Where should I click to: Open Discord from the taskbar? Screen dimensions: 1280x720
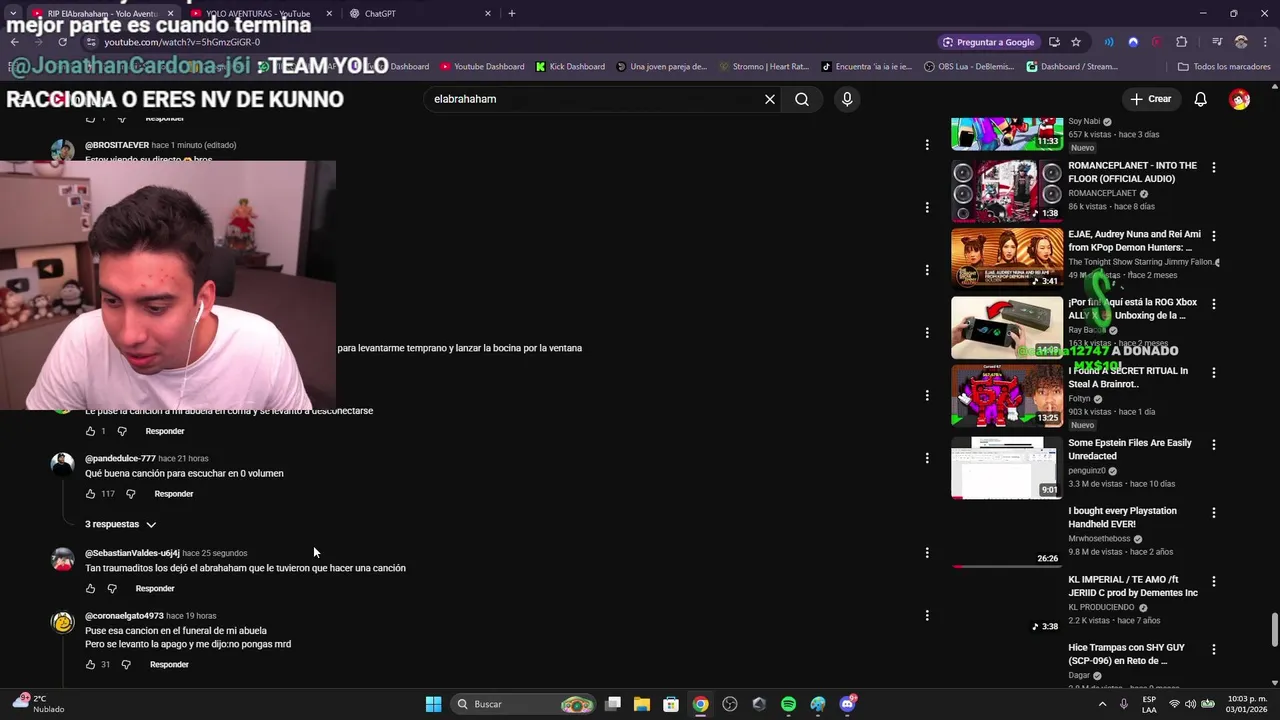pyautogui.click(x=847, y=704)
